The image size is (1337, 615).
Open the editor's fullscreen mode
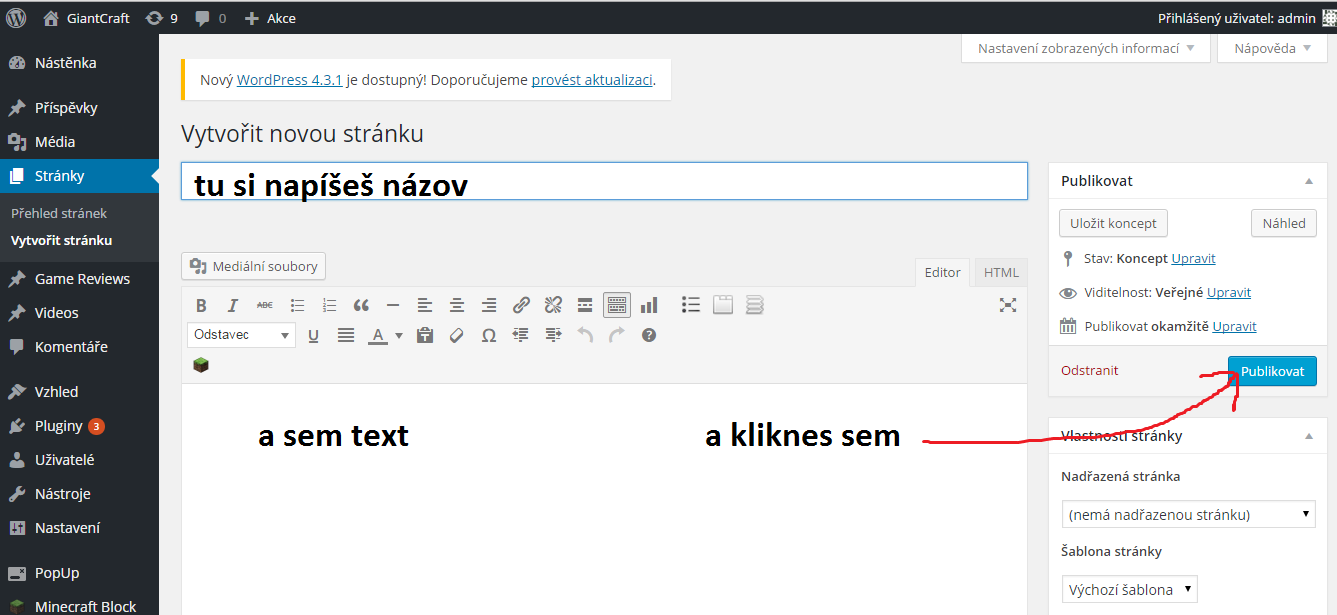(x=1008, y=305)
